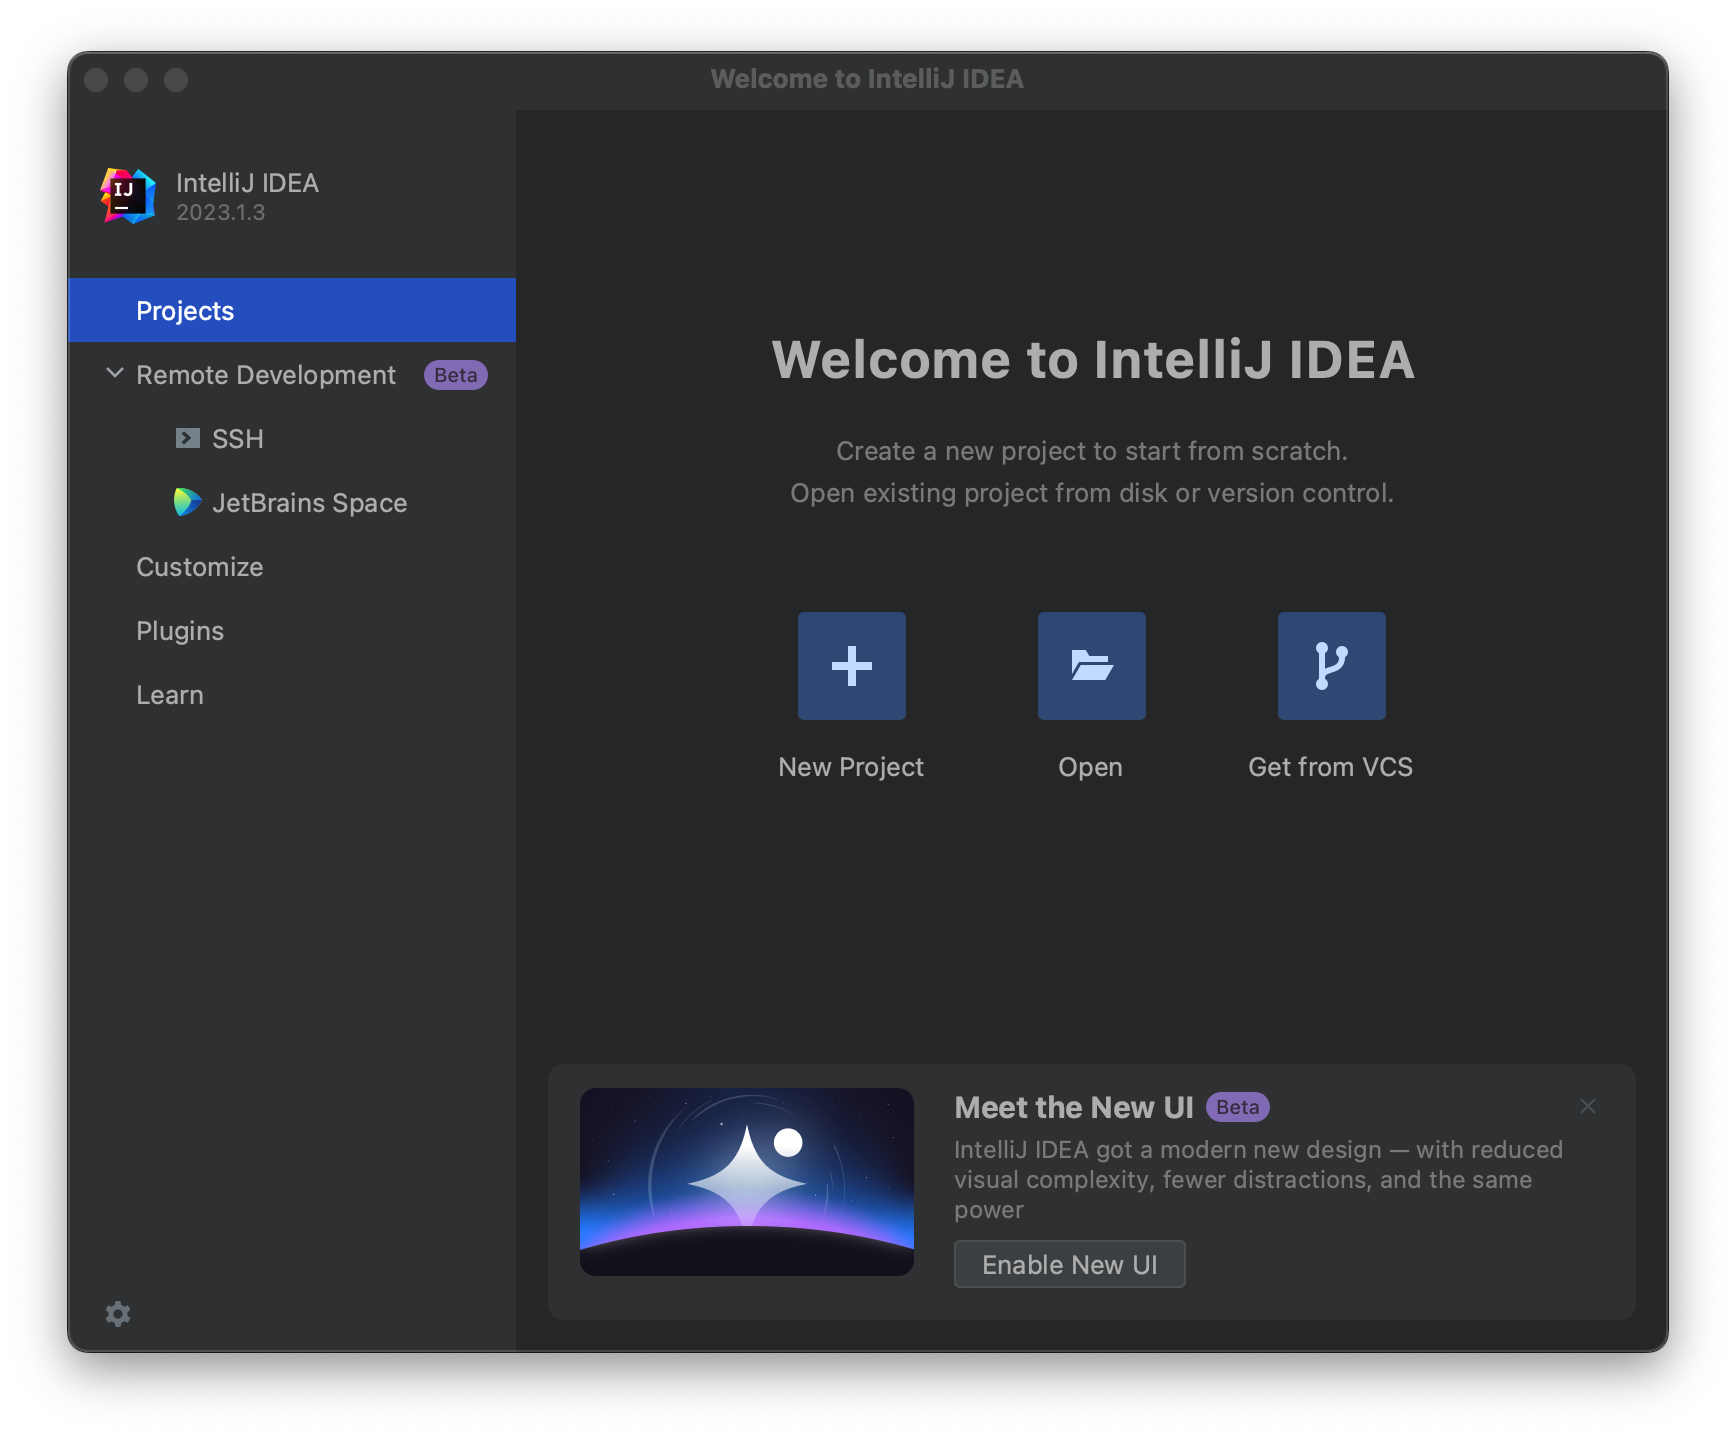The width and height of the screenshot is (1736, 1436).
Task: Dismiss the Meet the New UI banner
Action: pyautogui.click(x=1588, y=1106)
